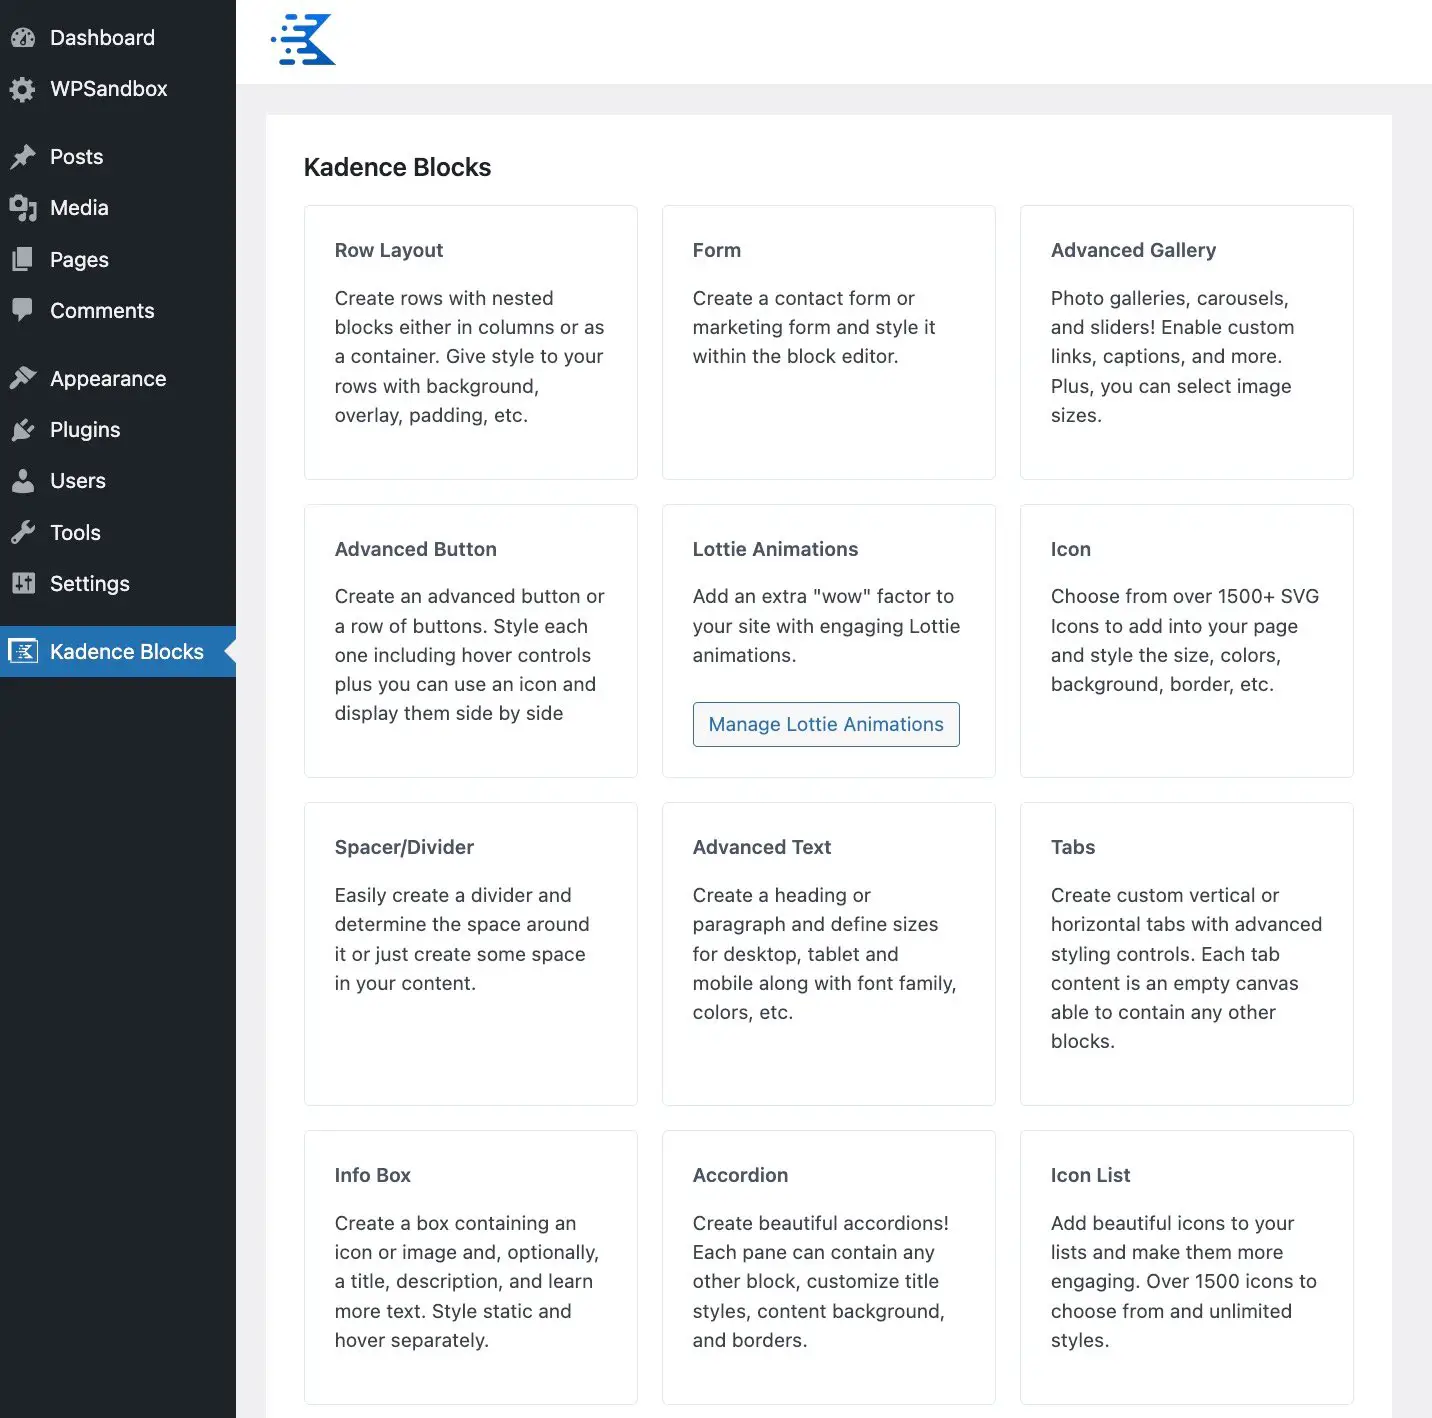Image resolution: width=1432 pixels, height=1418 pixels.
Task: Click the Advanced Text description text
Action: (x=824, y=954)
